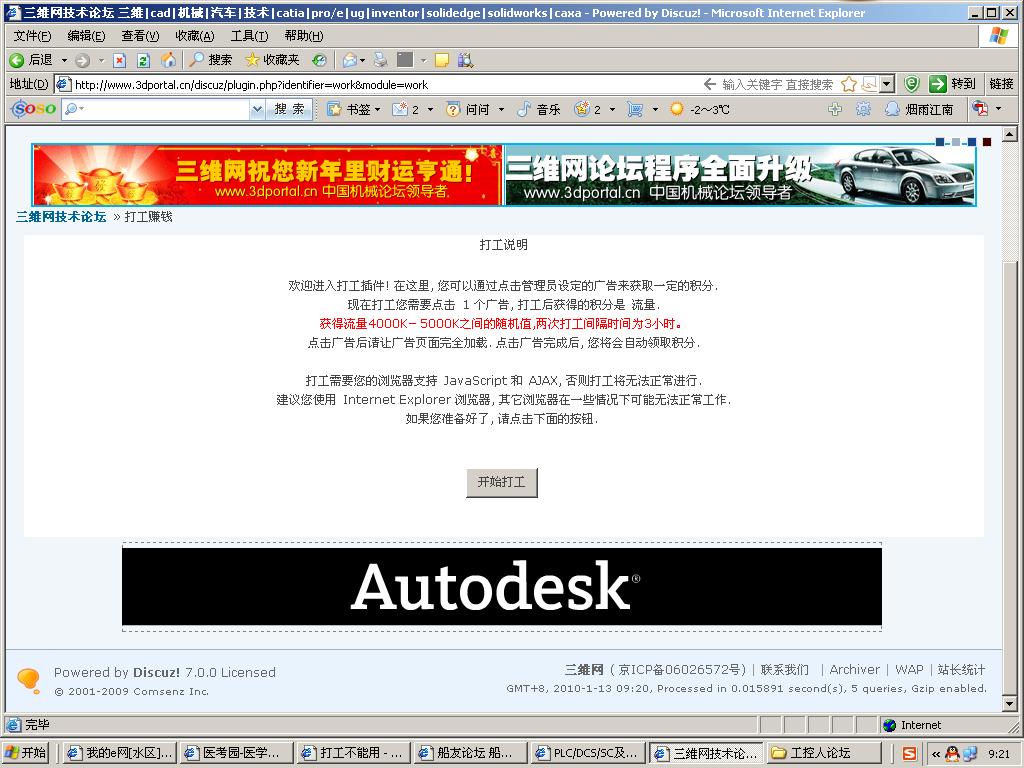
Task: Click the Stop loading icon
Action: pyautogui.click(x=120, y=60)
